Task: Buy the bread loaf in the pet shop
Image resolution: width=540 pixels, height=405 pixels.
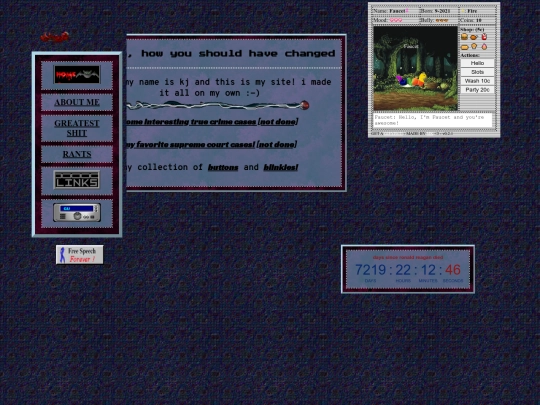Action: click(x=465, y=46)
